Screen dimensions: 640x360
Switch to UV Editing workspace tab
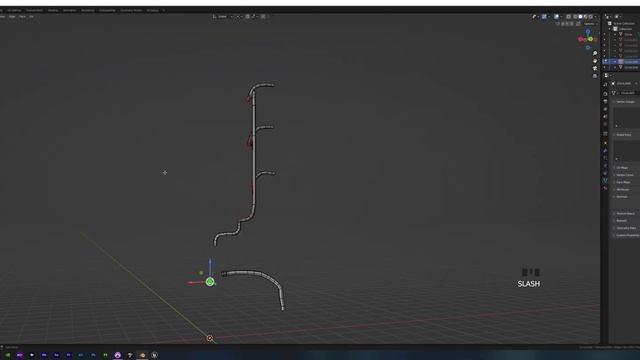pos(14,10)
